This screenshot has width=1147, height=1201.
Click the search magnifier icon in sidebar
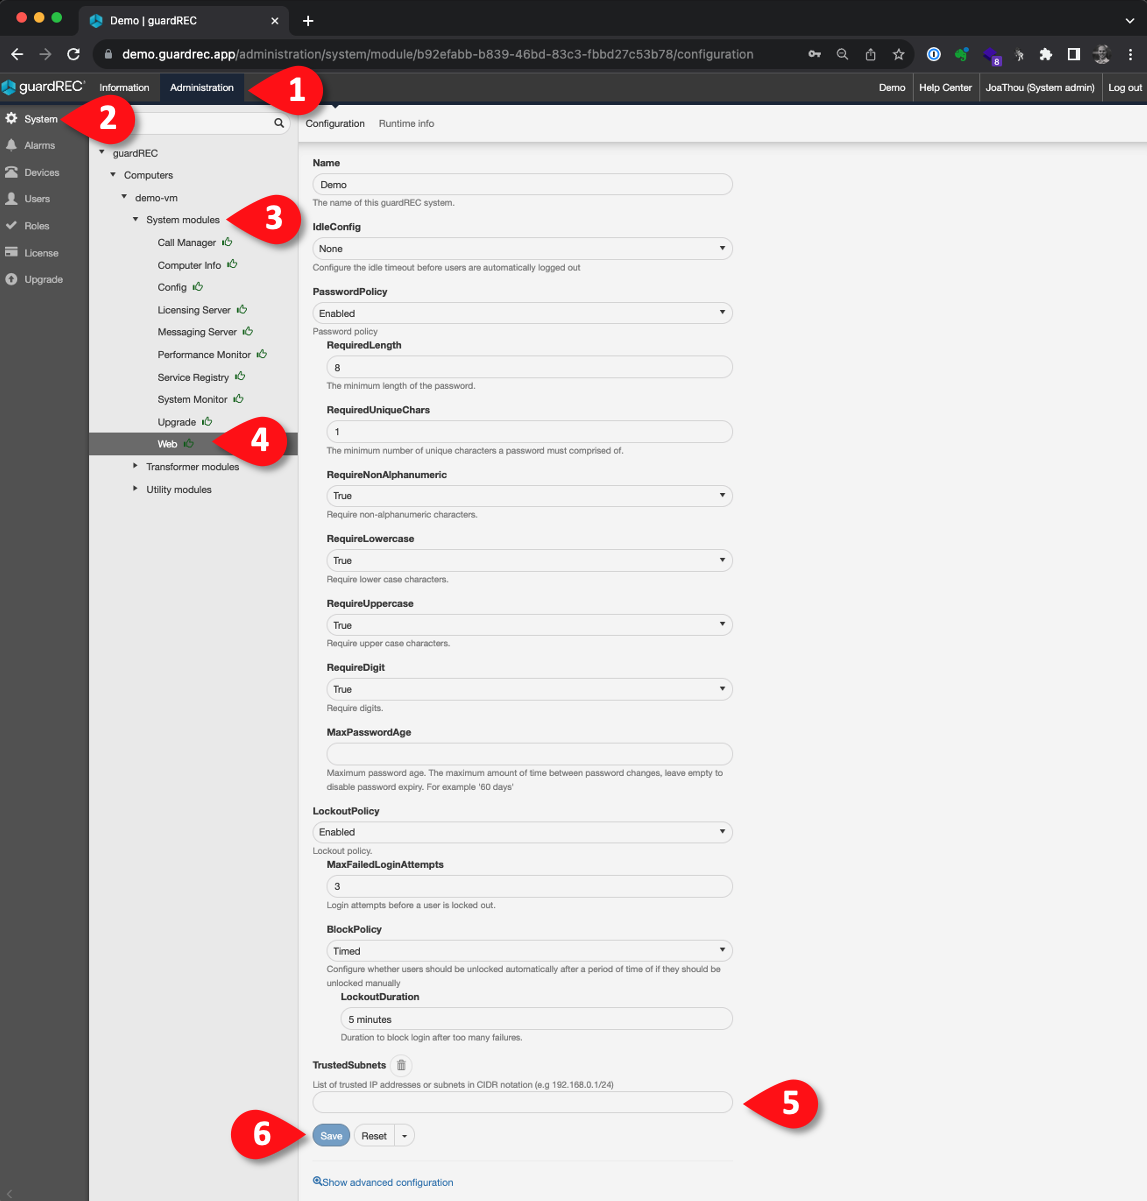(279, 123)
